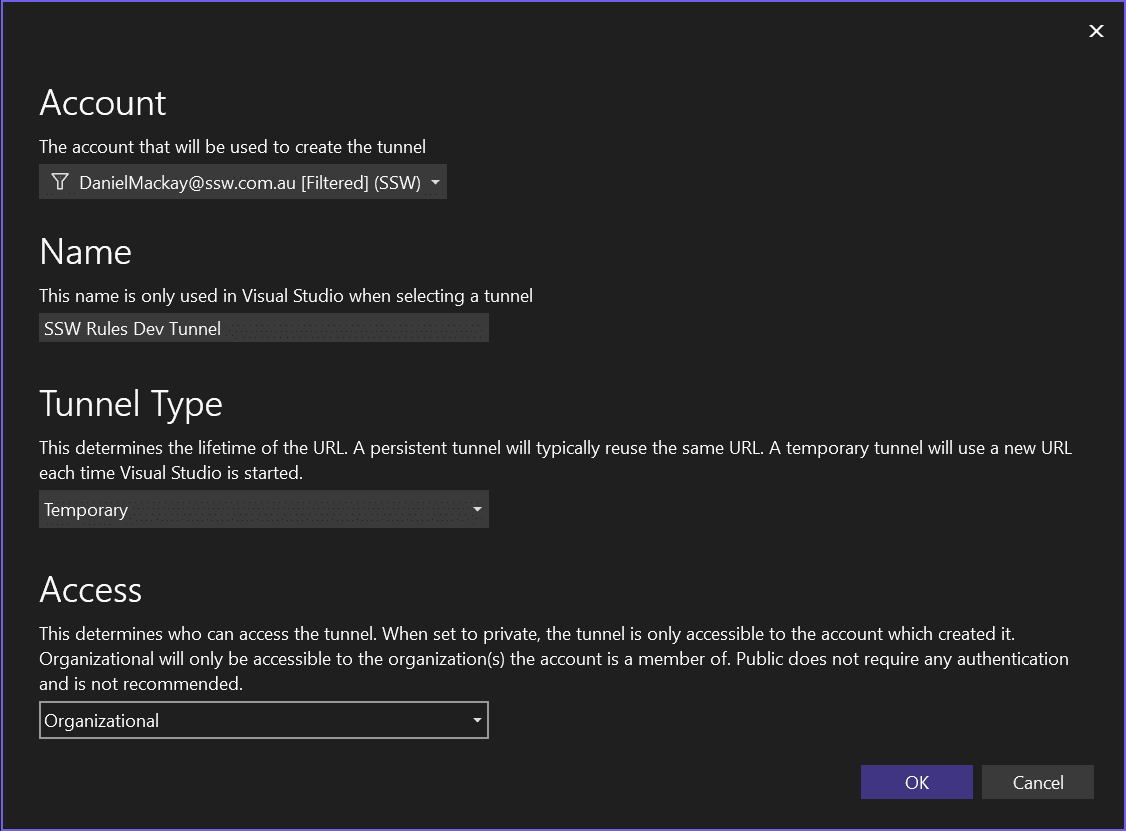Confirm tunnel creation with OK
Screen dimensions: 1126x831
click(916, 782)
